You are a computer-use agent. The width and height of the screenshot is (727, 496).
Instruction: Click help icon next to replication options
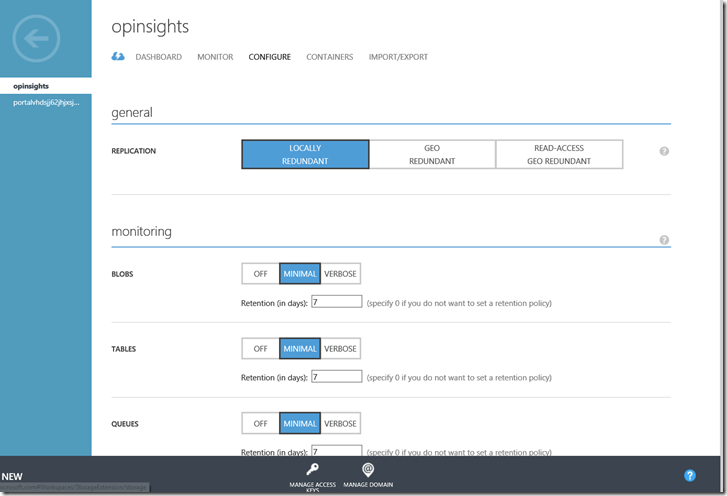(664, 151)
